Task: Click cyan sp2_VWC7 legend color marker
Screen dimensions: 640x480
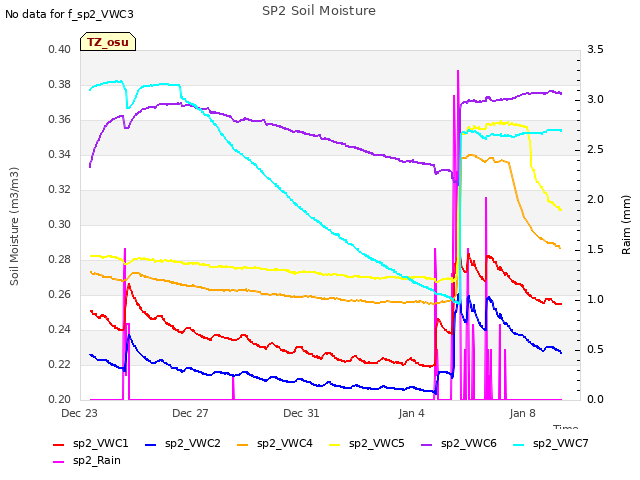Action: coord(519,444)
